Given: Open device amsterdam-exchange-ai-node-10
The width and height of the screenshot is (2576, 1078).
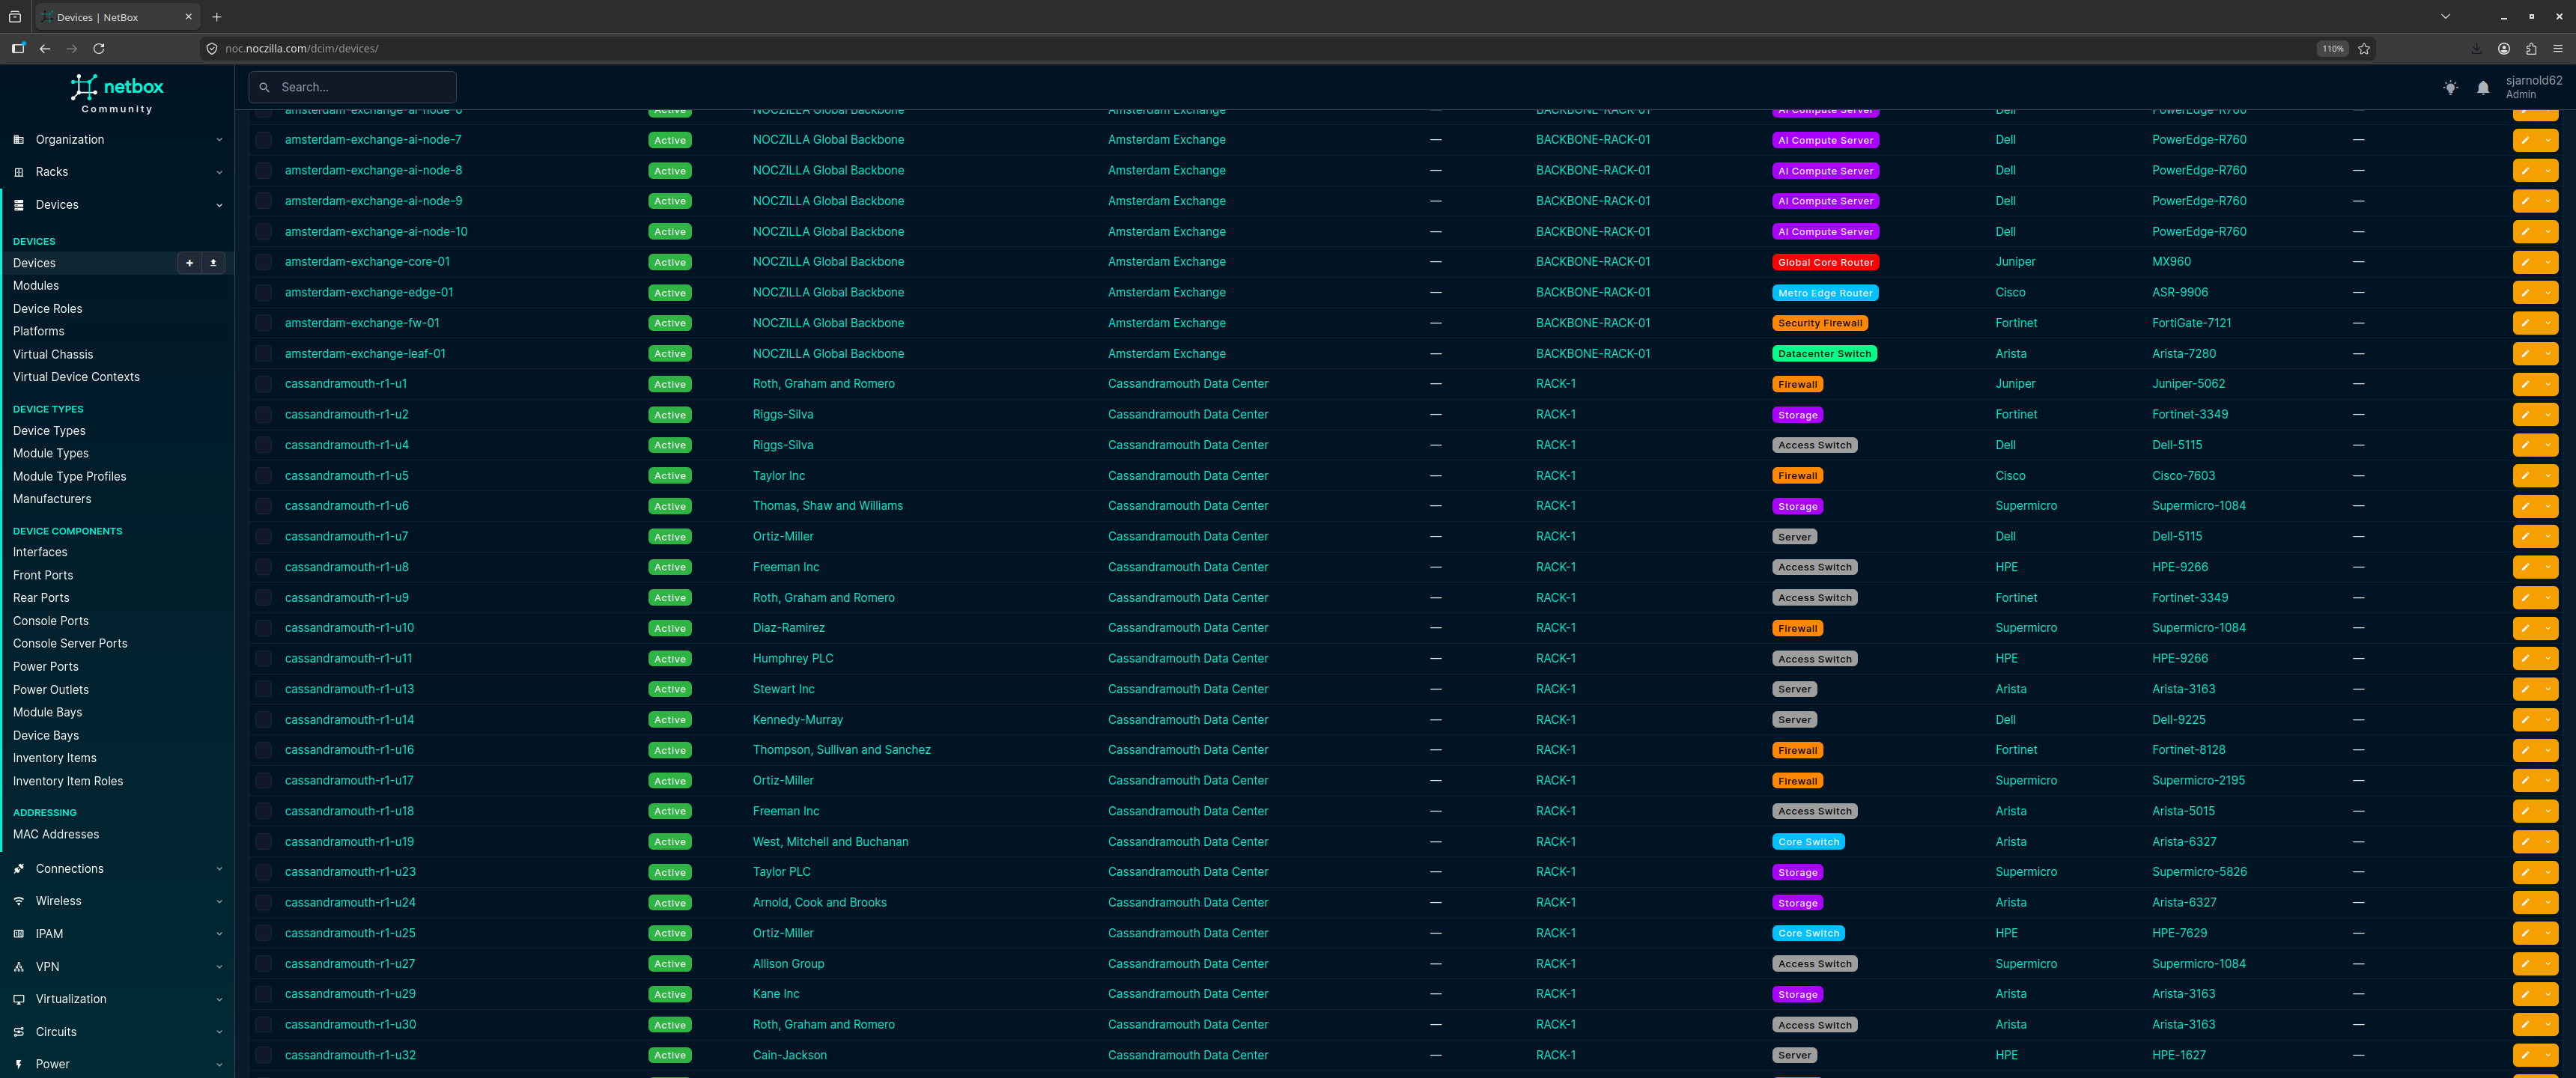Looking at the screenshot, I should coord(376,232).
